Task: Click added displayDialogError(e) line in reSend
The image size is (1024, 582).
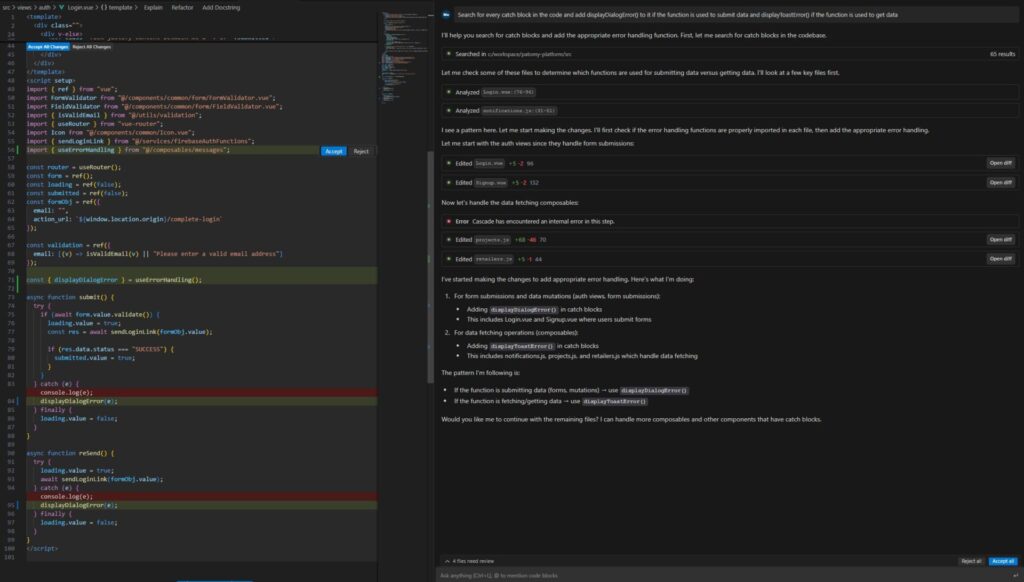Action: click(x=202, y=505)
